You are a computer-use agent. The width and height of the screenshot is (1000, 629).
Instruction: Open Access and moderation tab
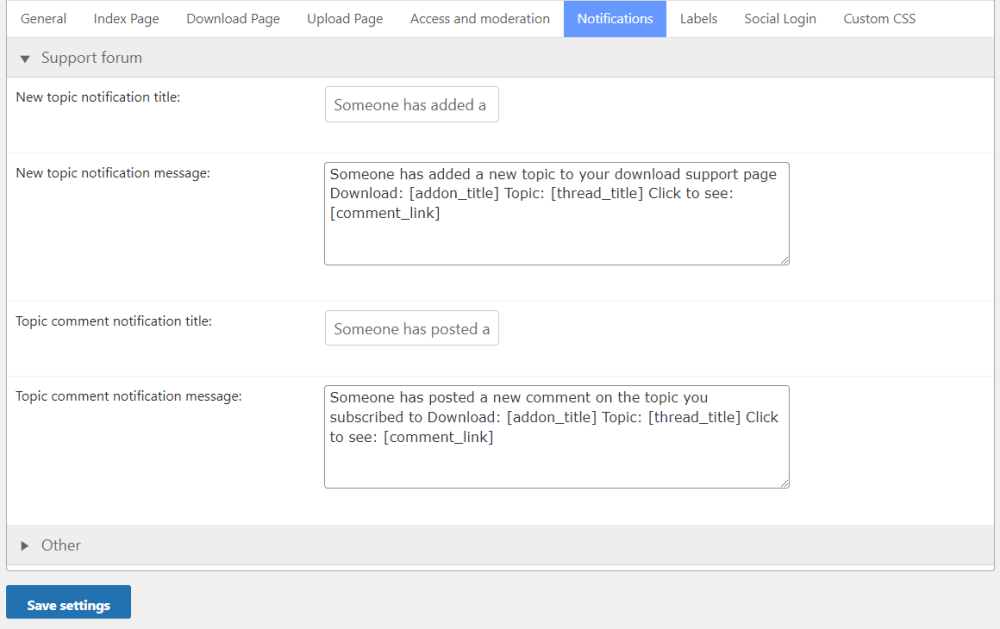point(480,19)
